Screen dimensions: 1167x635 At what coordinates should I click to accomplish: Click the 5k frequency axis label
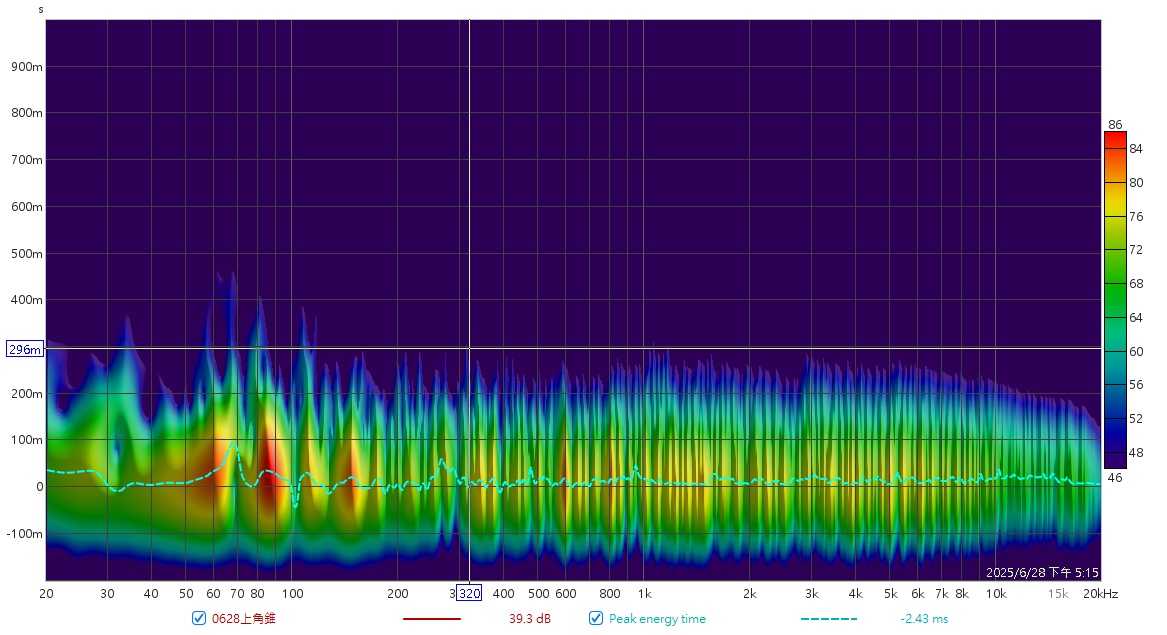tap(890, 593)
